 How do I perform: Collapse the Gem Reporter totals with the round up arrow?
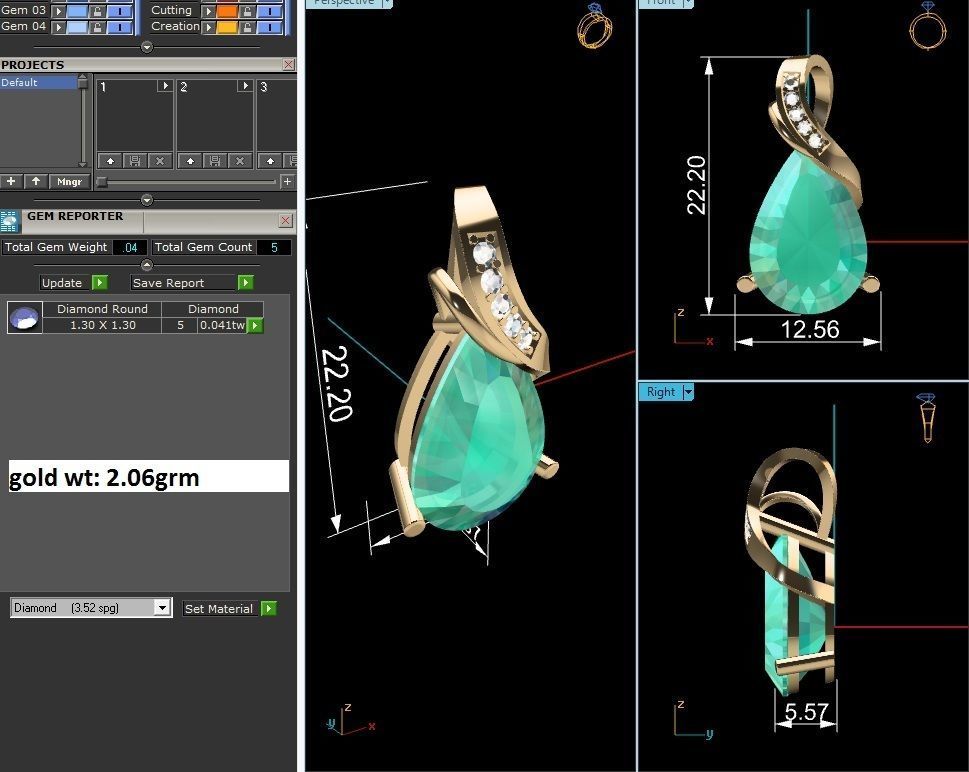coord(146,265)
